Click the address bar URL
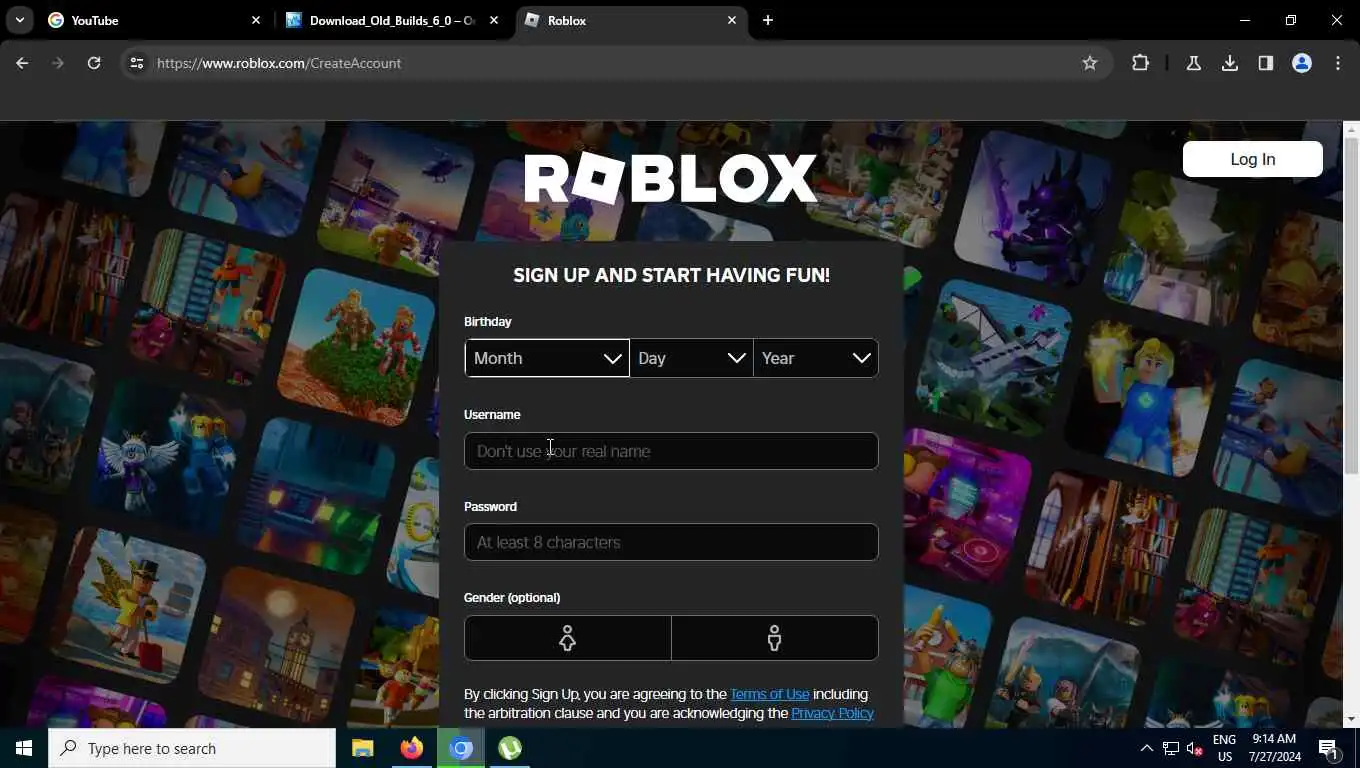 279,63
